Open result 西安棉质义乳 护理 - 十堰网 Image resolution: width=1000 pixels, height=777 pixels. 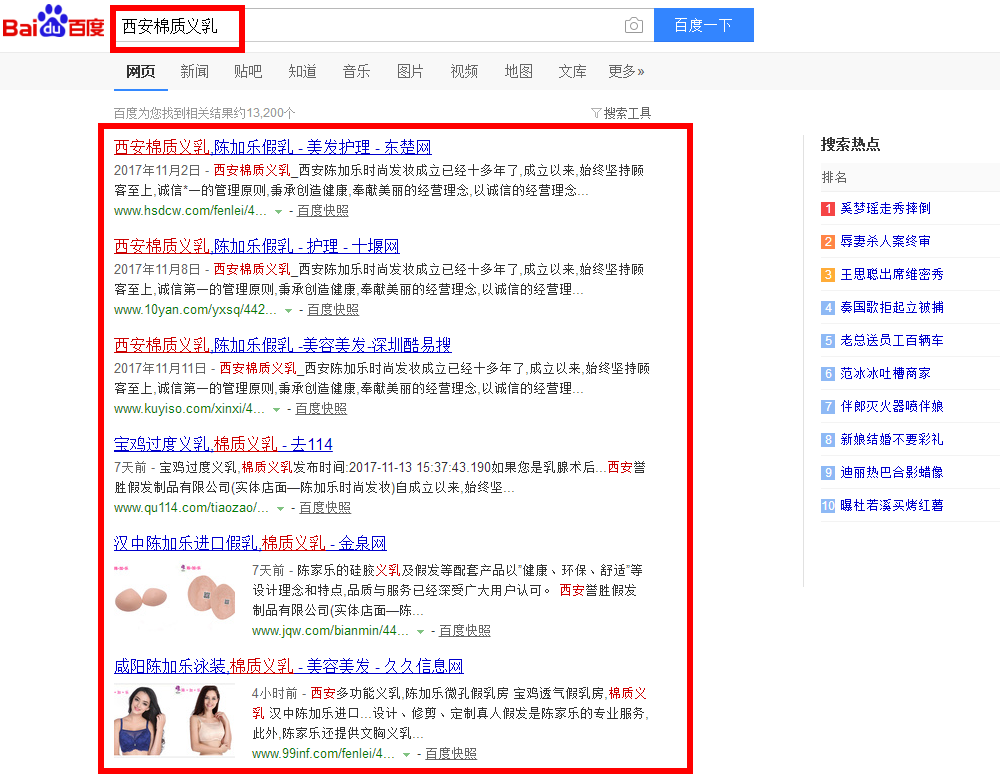click(x=256, y=246)
